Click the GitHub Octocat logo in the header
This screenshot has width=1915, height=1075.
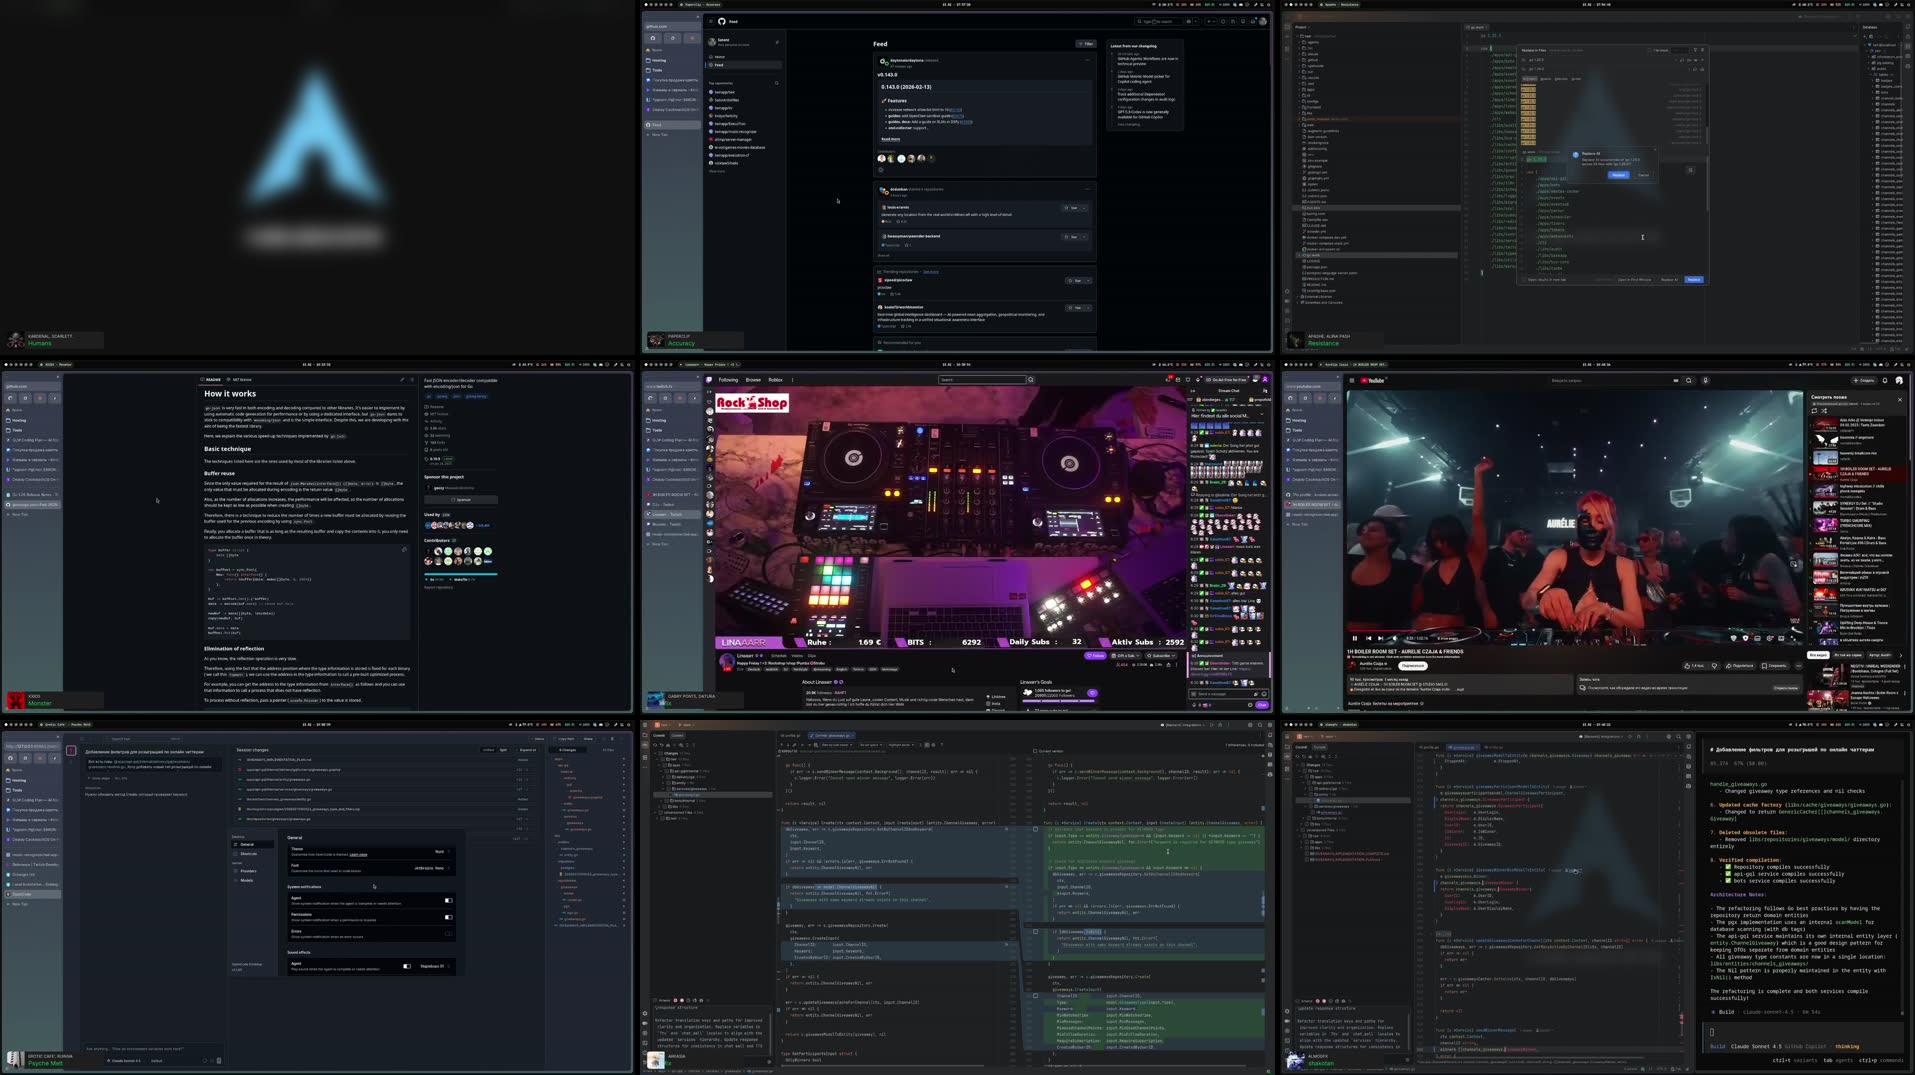[722, 22]
